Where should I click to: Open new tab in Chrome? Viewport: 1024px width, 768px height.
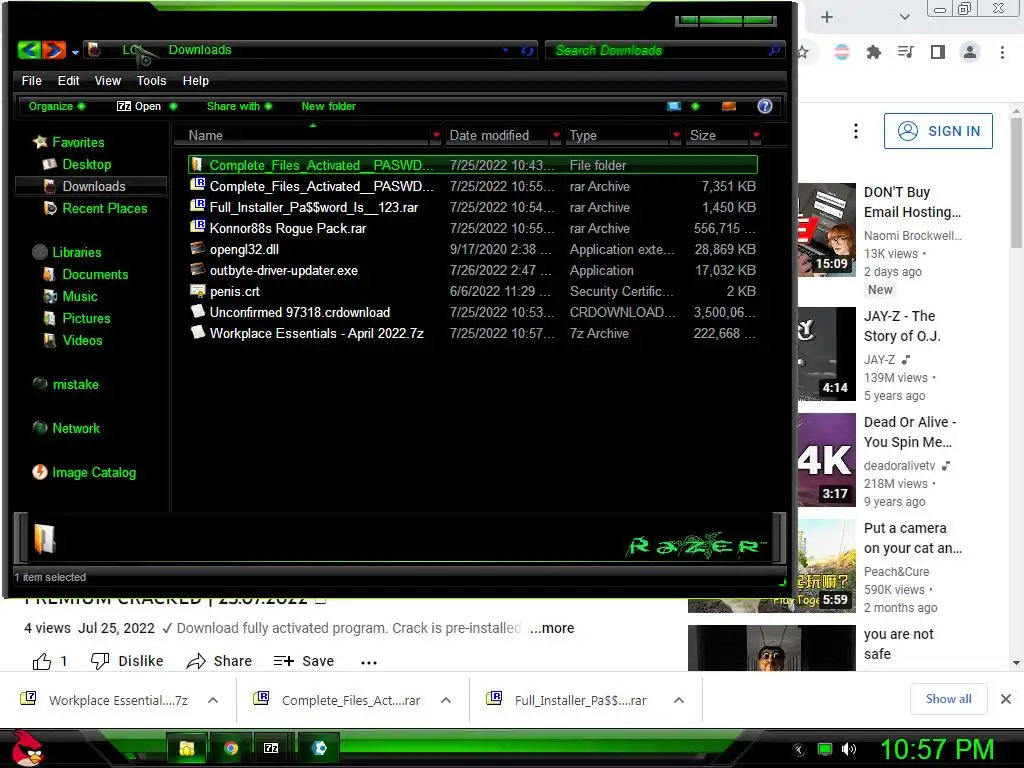(x=827, y=17)
